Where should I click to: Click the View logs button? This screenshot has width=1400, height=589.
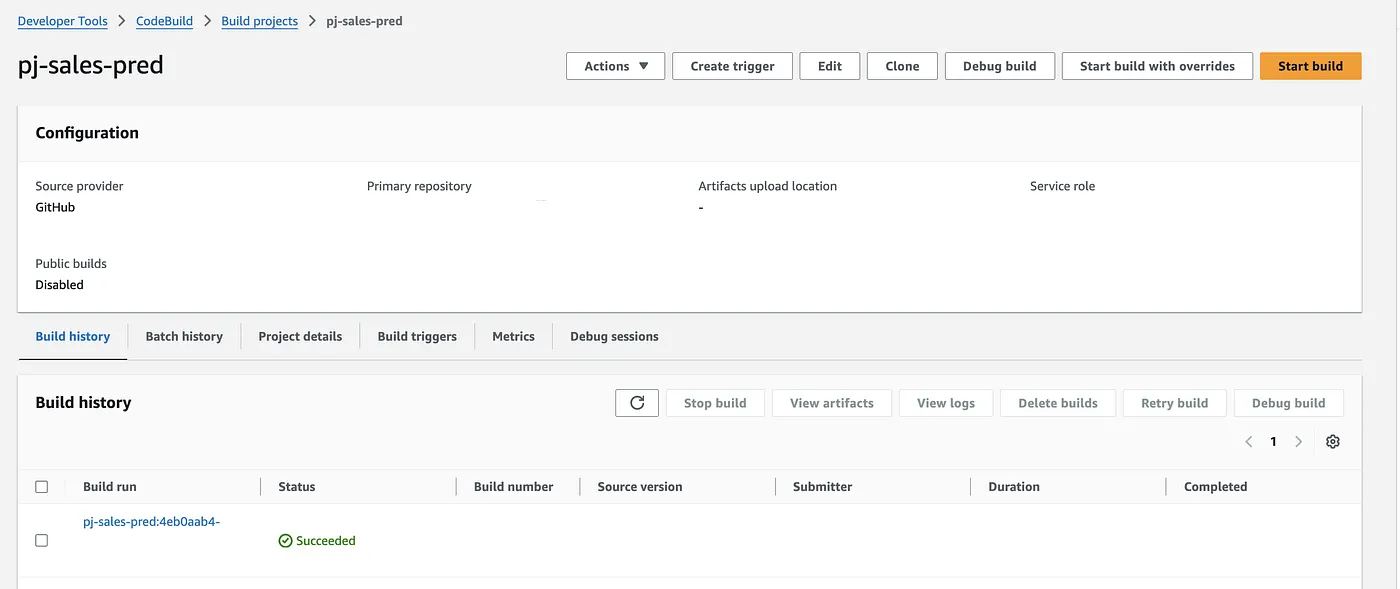tap(946, 403)
